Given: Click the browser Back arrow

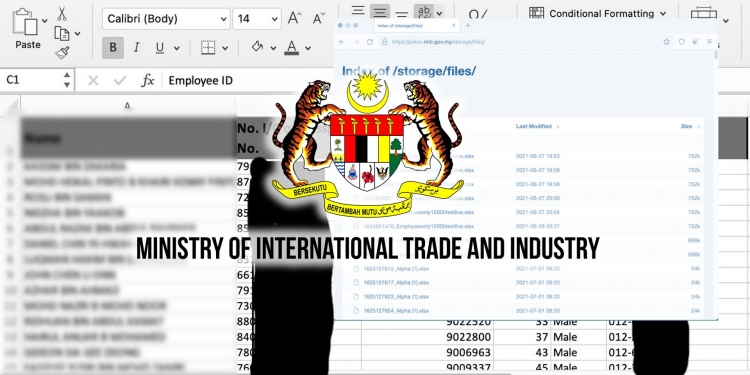Looking at the screenshot, I should (x=342, y=42).
